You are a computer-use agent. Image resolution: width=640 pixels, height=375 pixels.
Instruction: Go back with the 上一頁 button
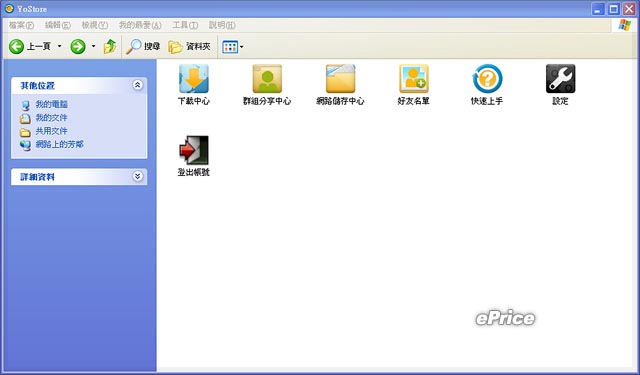pos(29,47)
